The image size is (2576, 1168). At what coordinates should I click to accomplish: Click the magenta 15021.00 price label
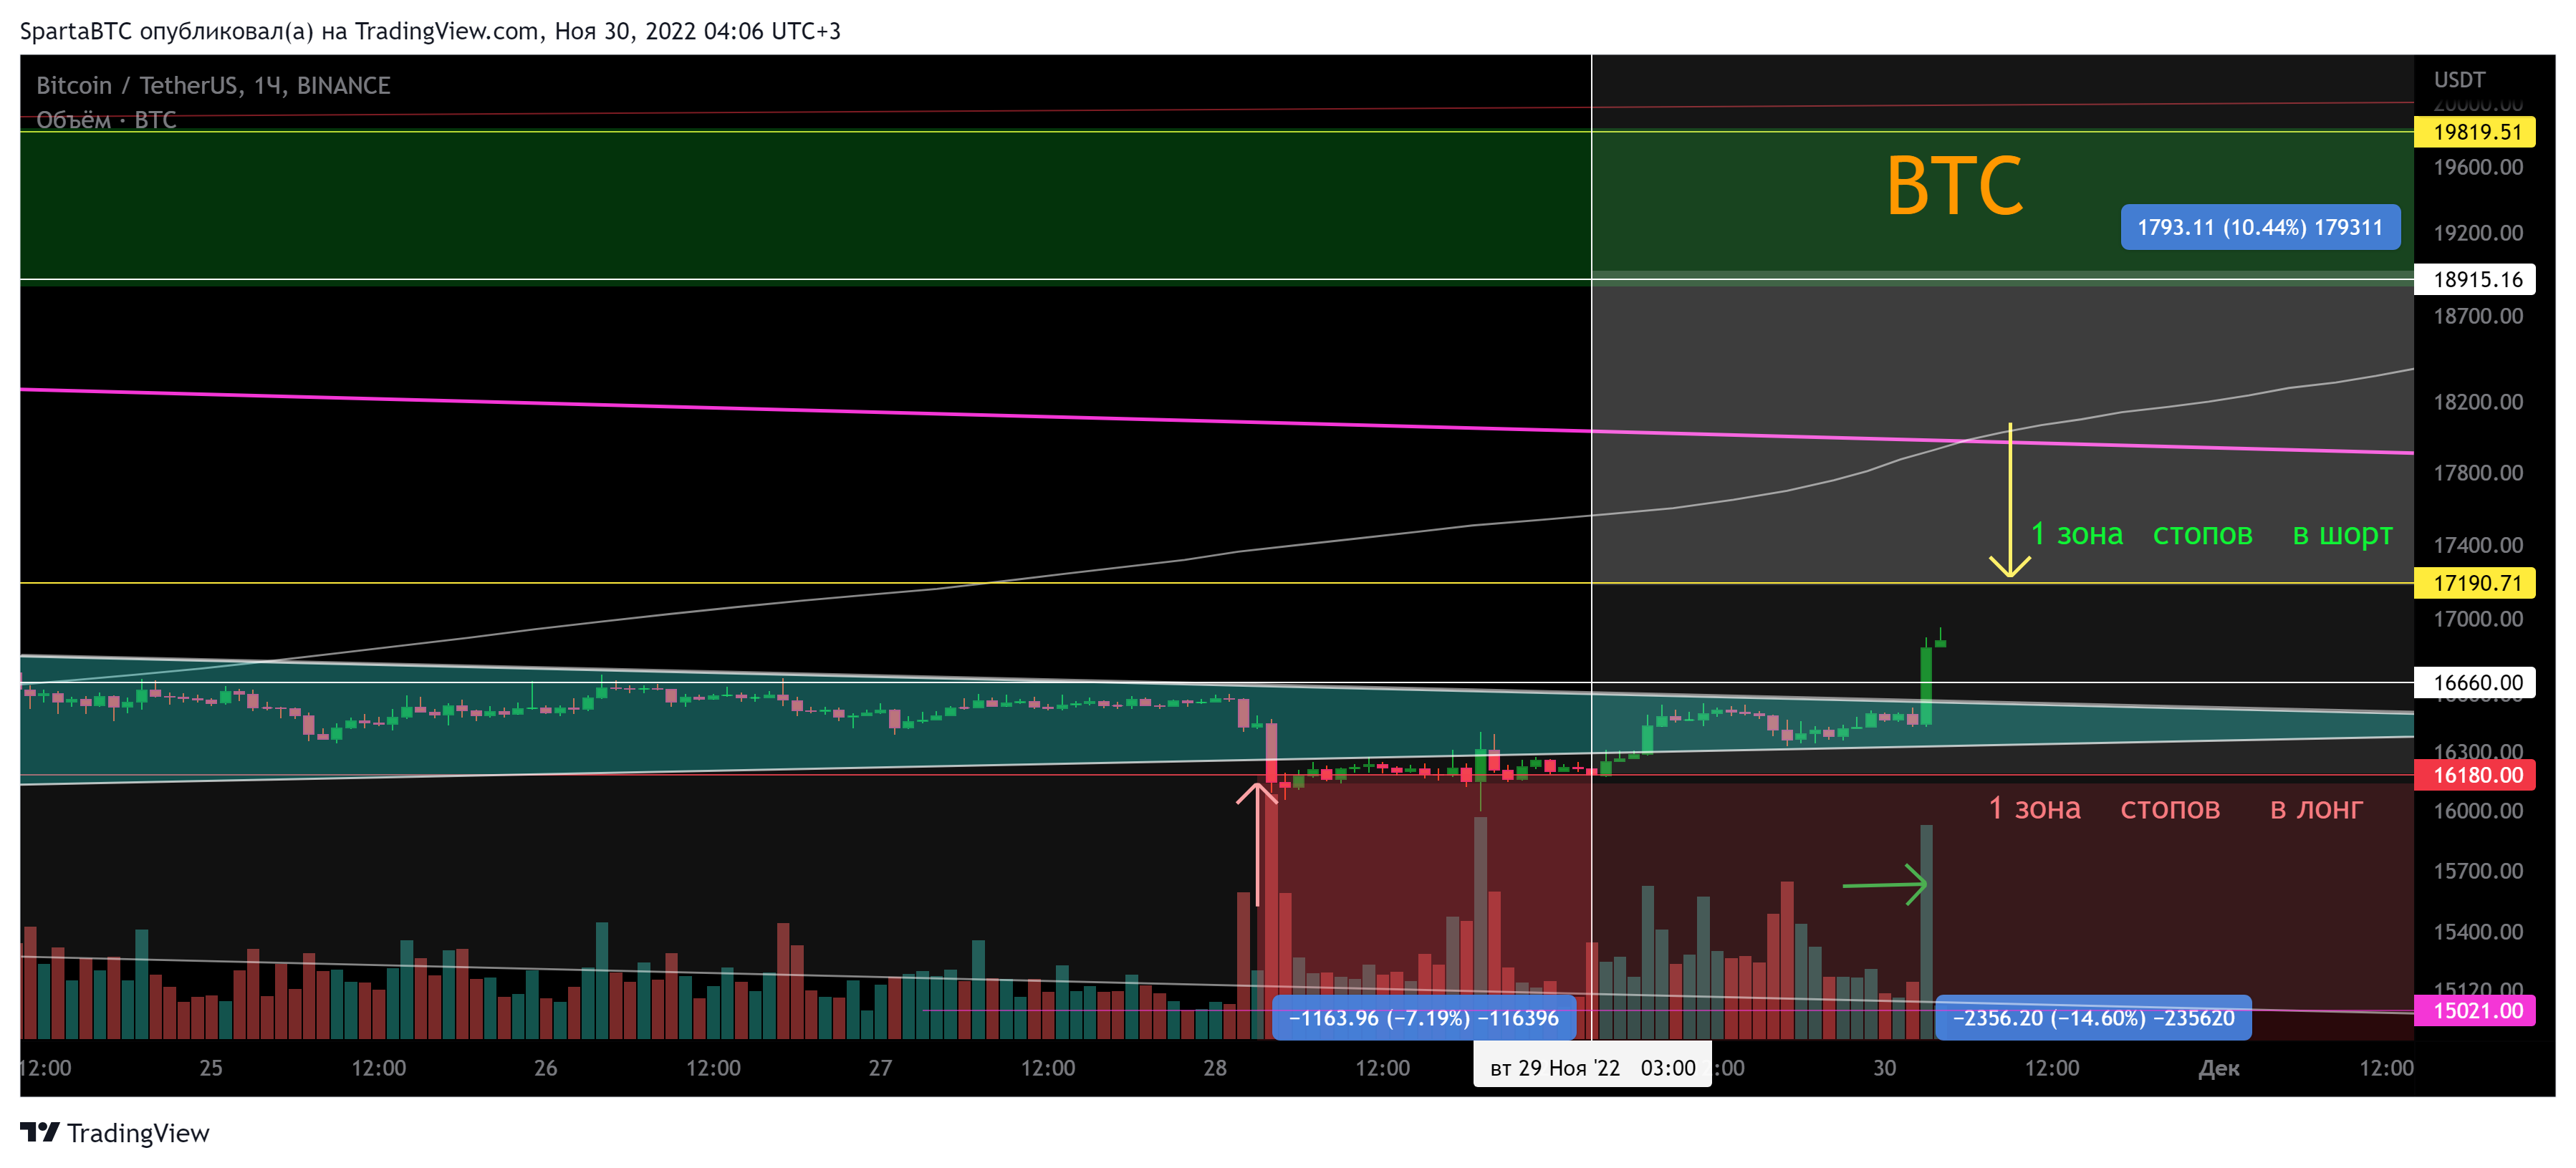coord(2474,1010)
